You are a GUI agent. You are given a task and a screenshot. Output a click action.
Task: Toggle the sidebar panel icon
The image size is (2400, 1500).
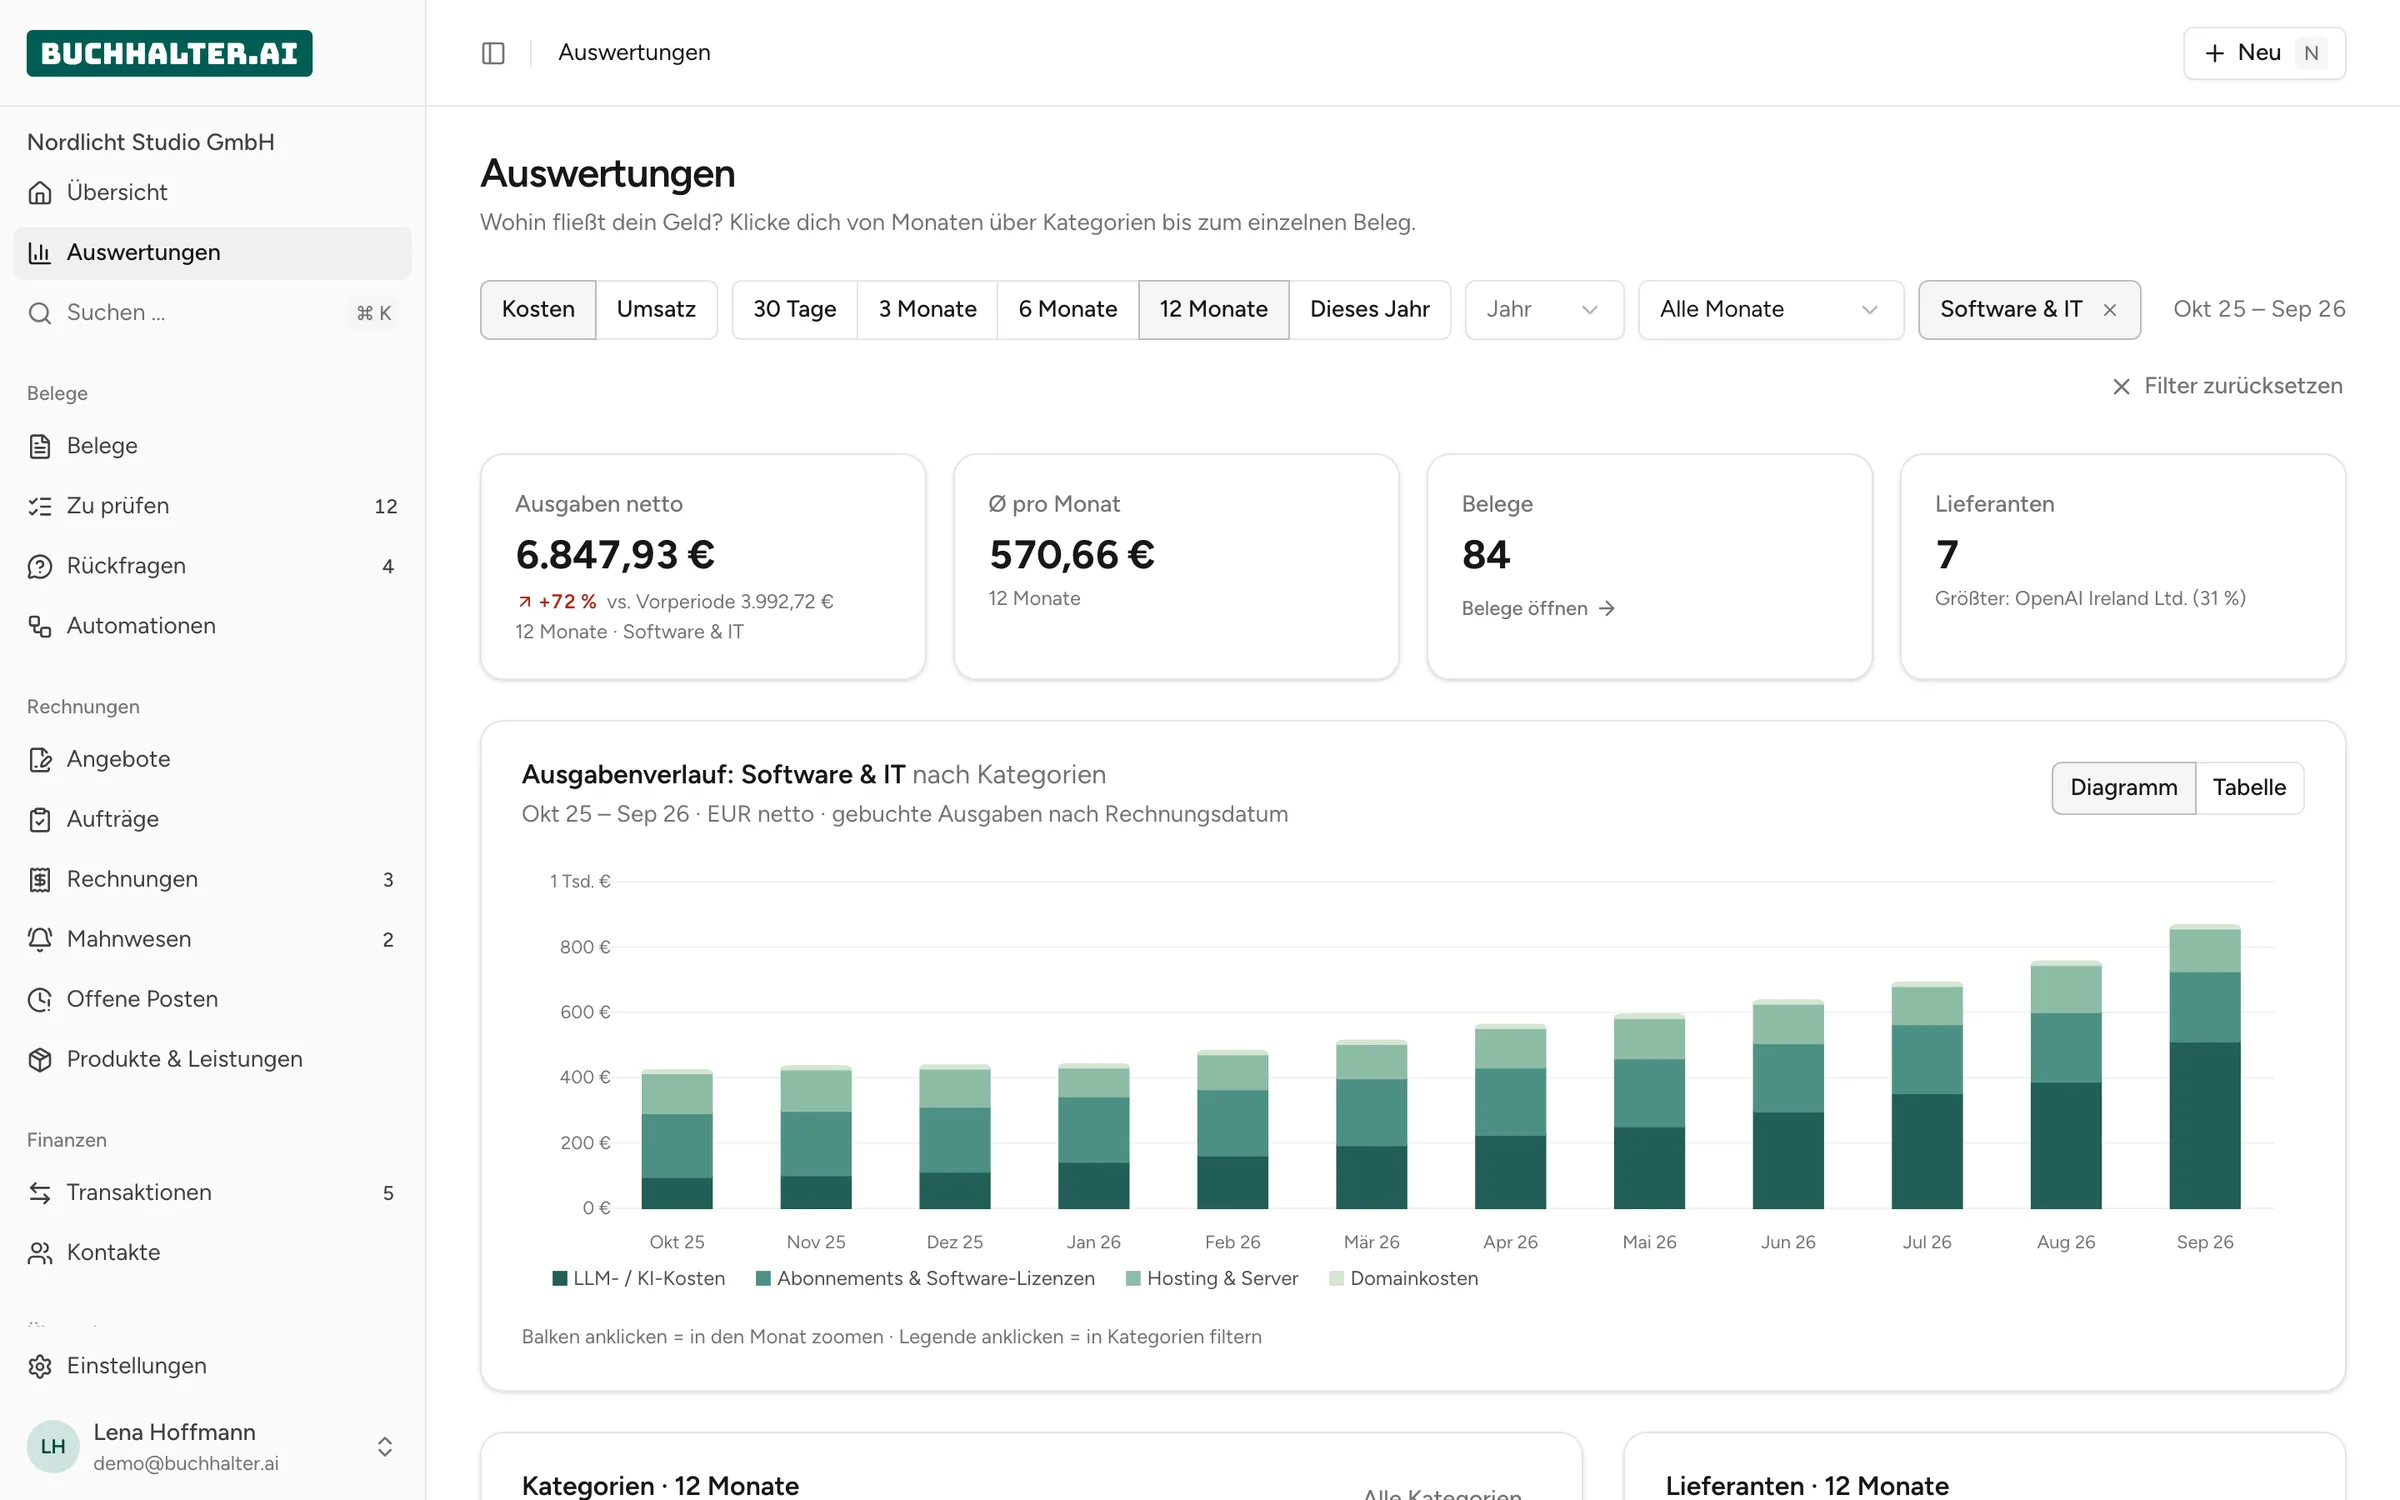493,53
